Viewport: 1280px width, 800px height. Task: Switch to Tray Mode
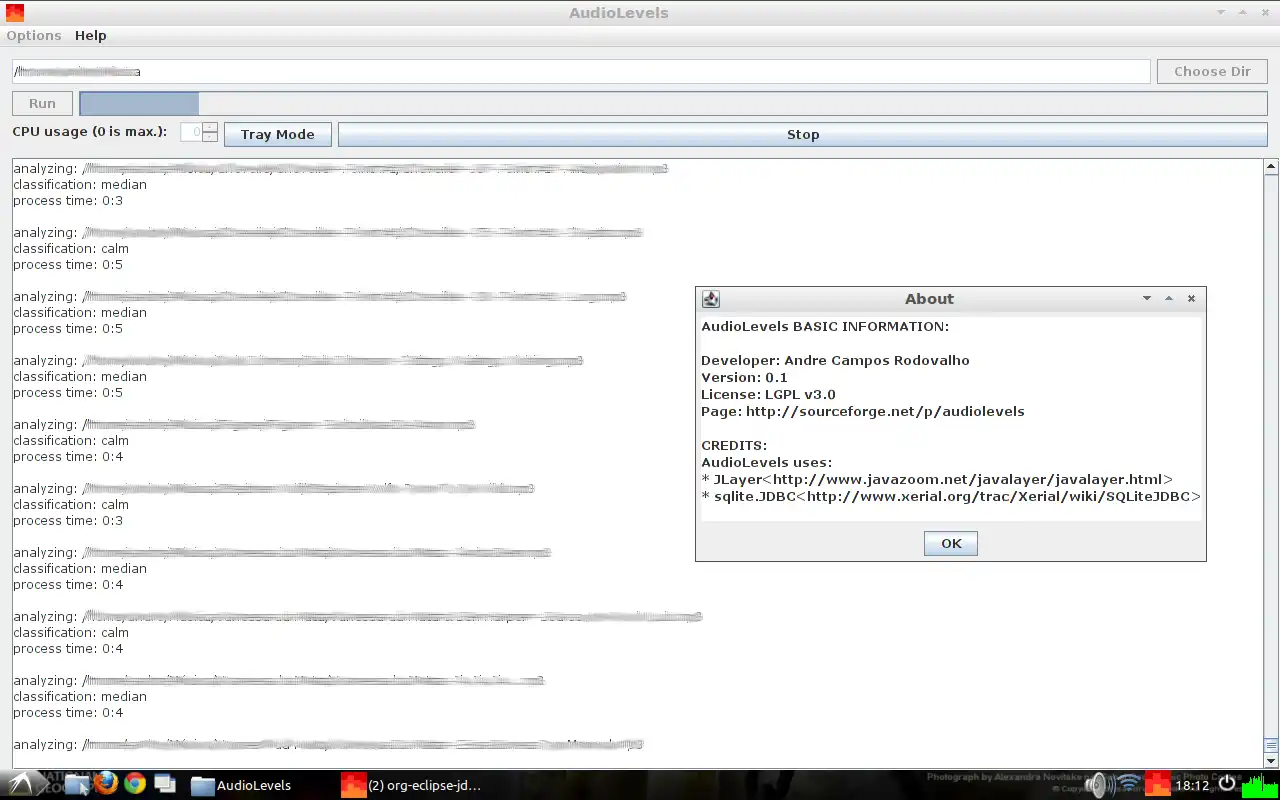[278, 134]
